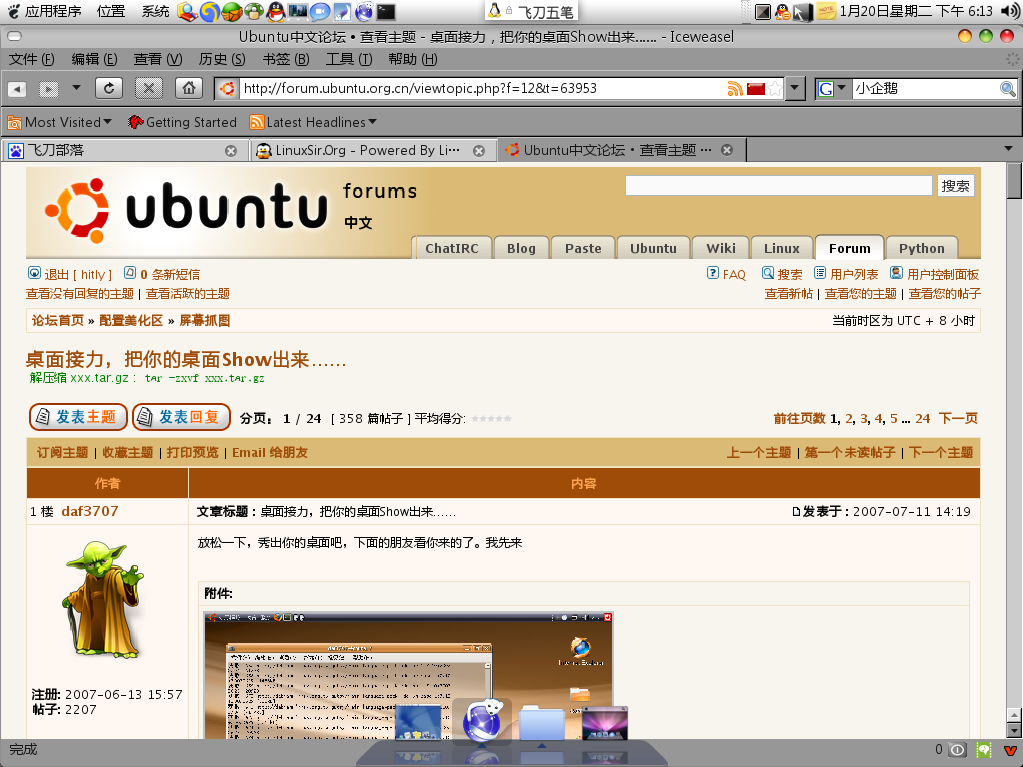Open the desktop picture launcher in top panel
The image size is (1023, 767).
[x=298, y=11]
